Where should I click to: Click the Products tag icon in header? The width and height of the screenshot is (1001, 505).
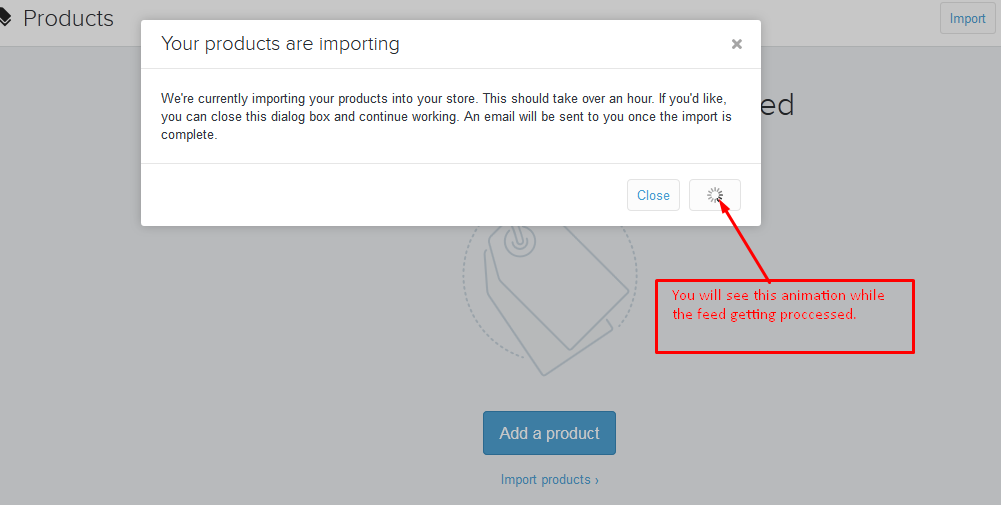tap(5, 19)
